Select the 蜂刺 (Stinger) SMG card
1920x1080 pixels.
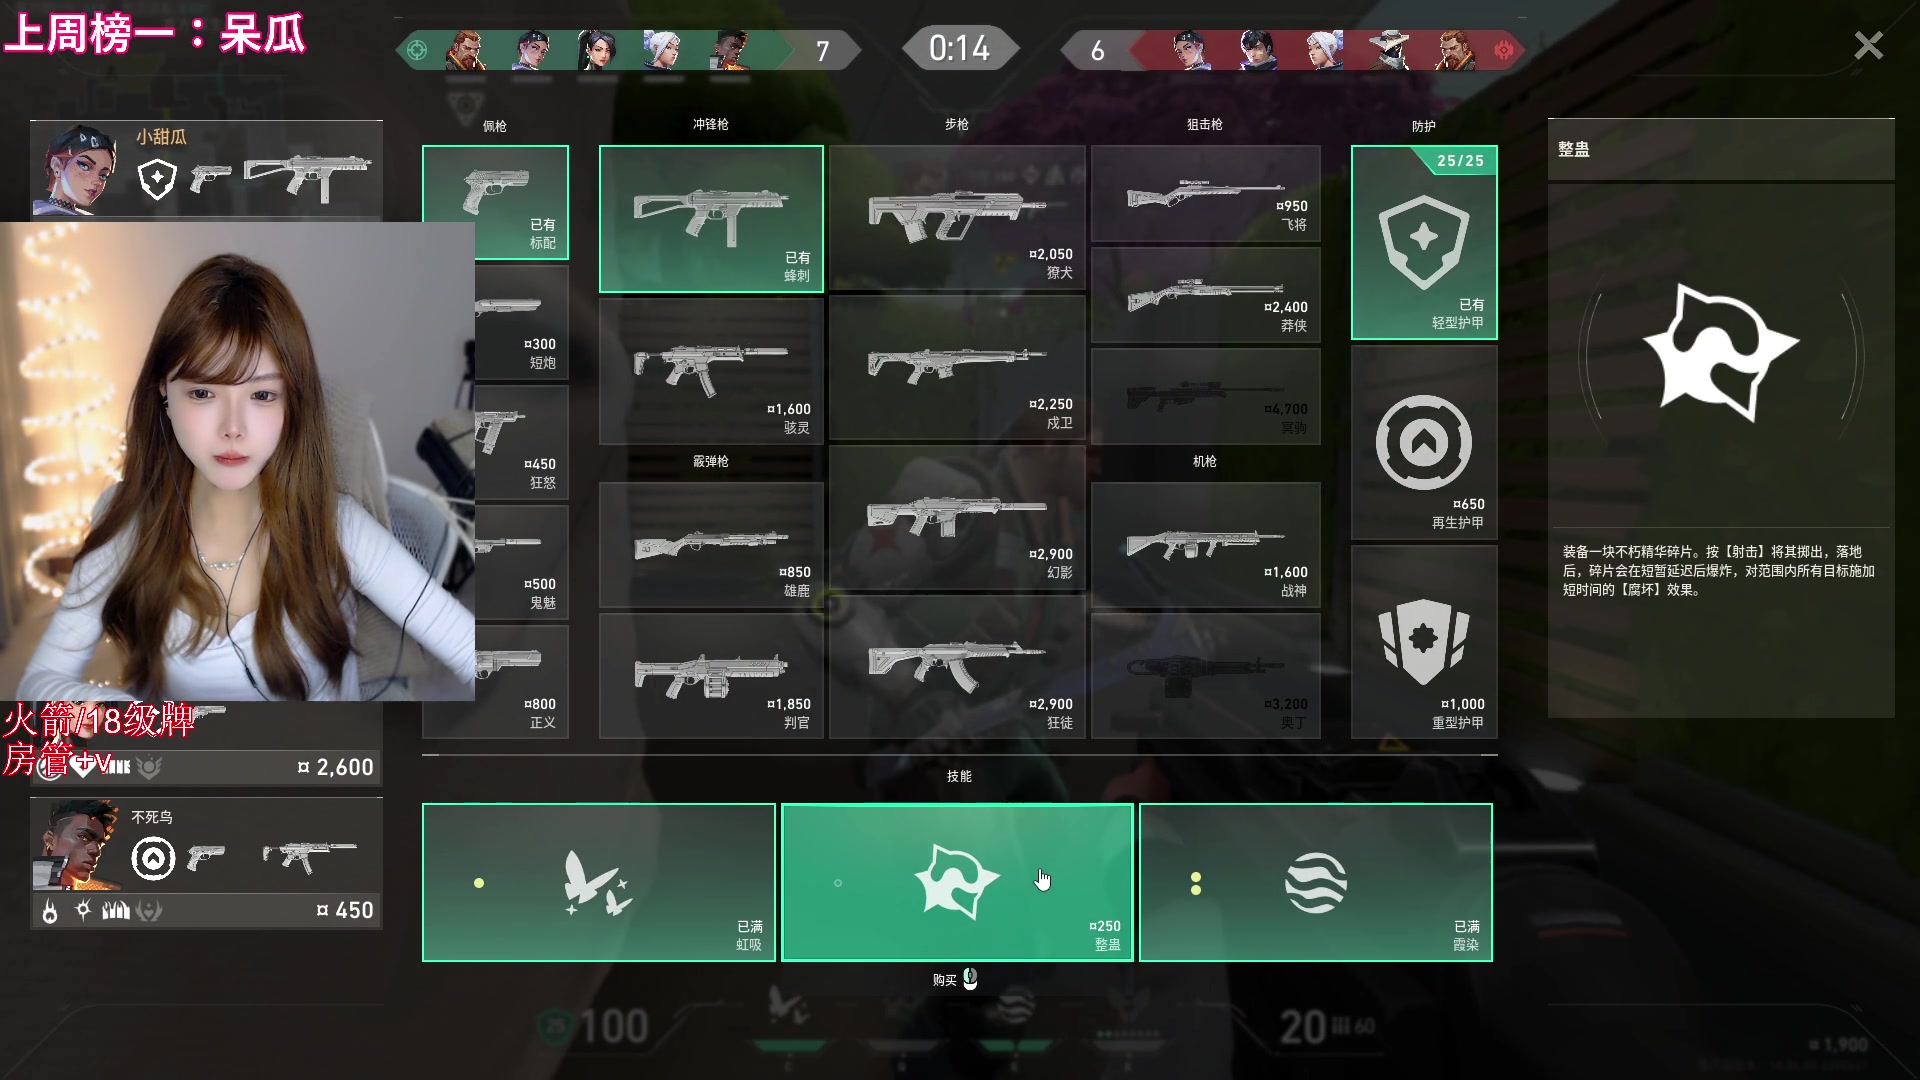click(711, 219)
